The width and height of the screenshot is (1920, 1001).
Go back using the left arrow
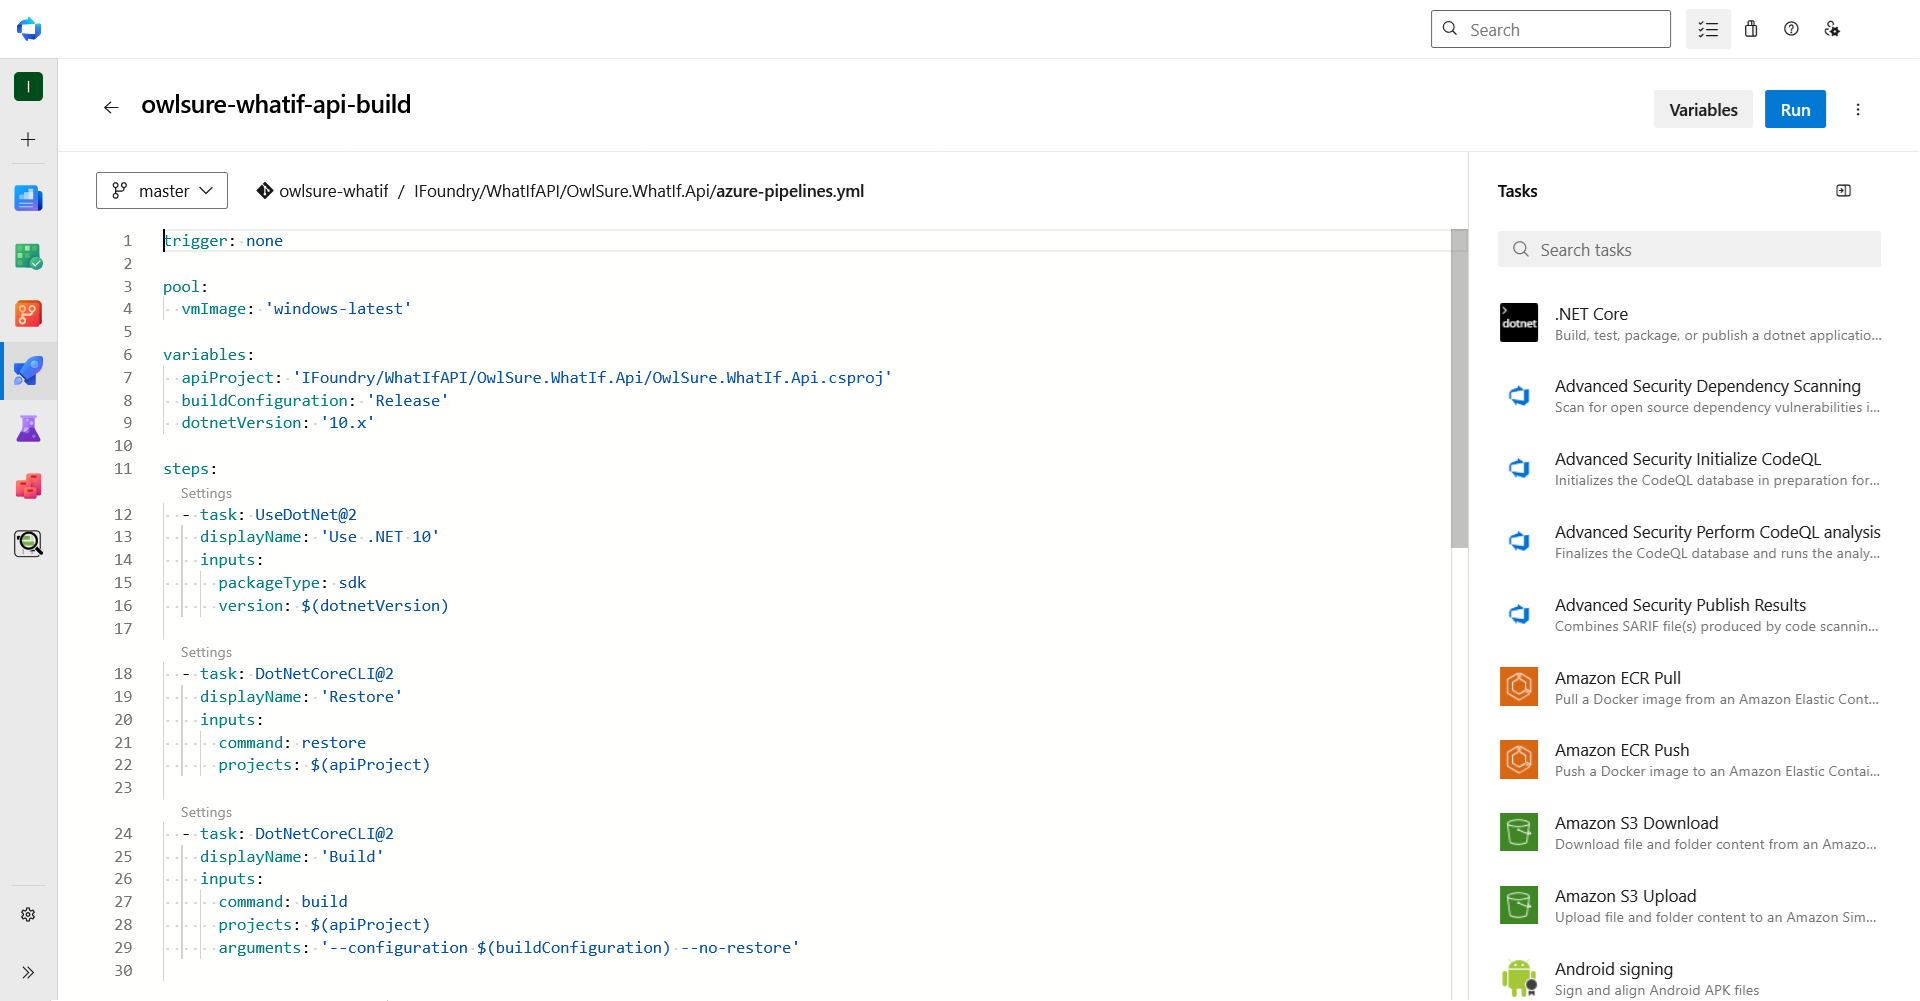point(111,107)
